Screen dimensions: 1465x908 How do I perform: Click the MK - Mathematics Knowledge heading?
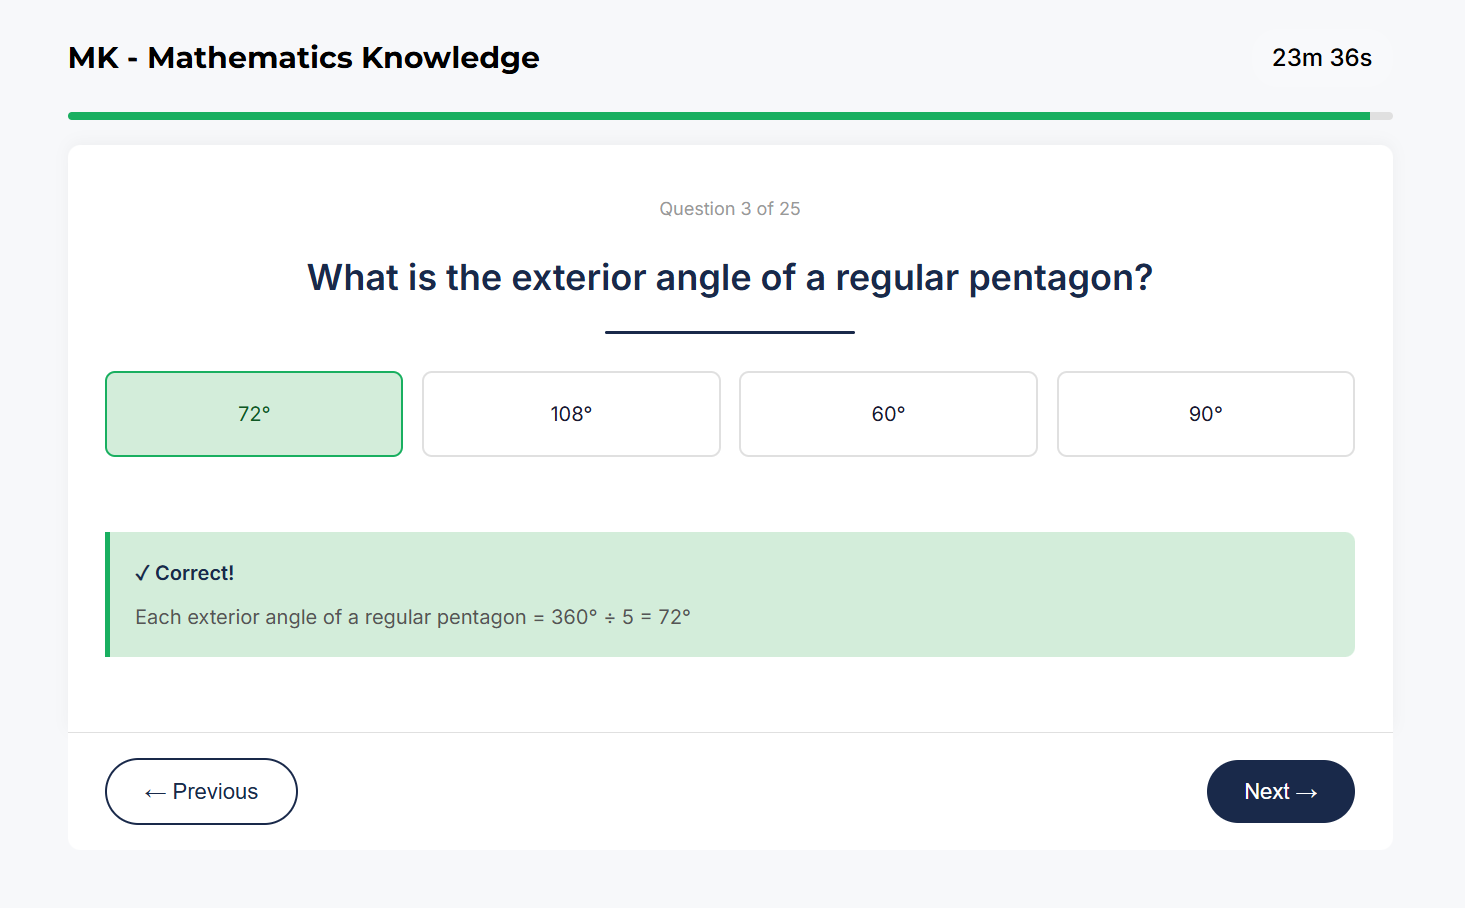[303, 57]
